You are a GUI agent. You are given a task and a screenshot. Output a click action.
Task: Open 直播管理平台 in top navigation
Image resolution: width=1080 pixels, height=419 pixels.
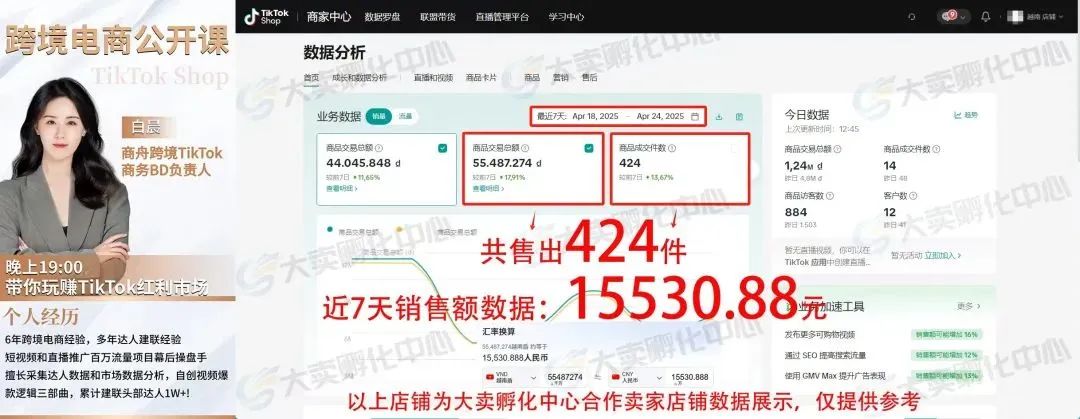(x=502, y=17)
